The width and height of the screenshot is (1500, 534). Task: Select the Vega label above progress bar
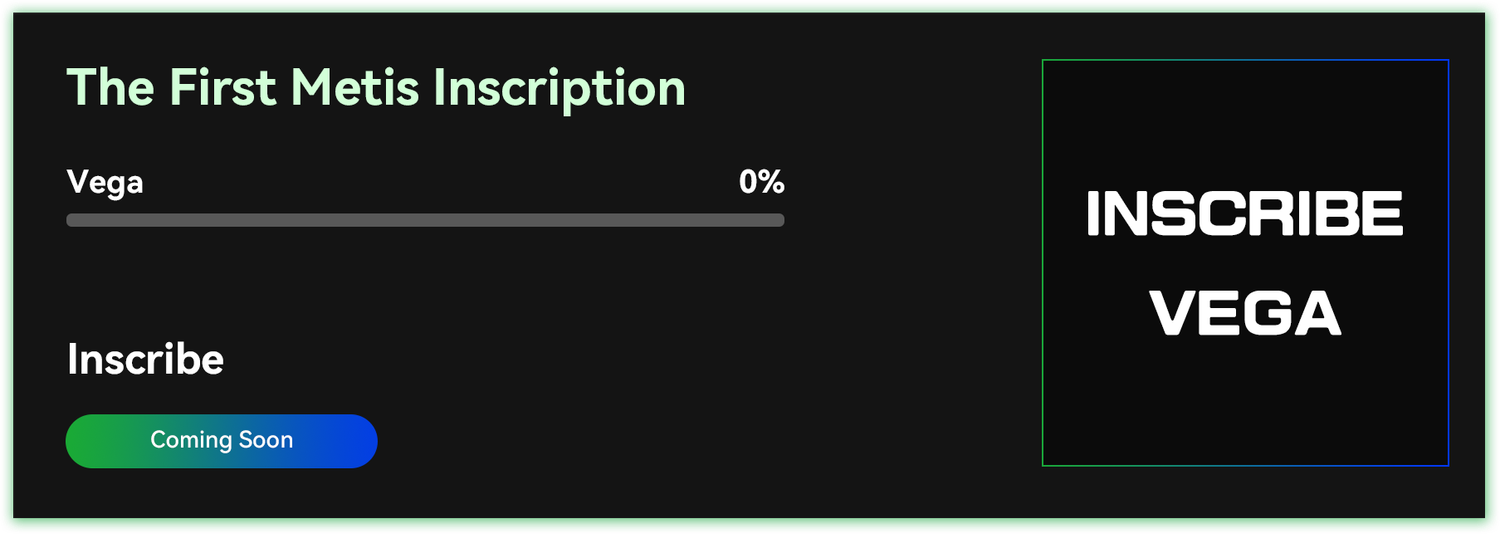click(105, 183)
